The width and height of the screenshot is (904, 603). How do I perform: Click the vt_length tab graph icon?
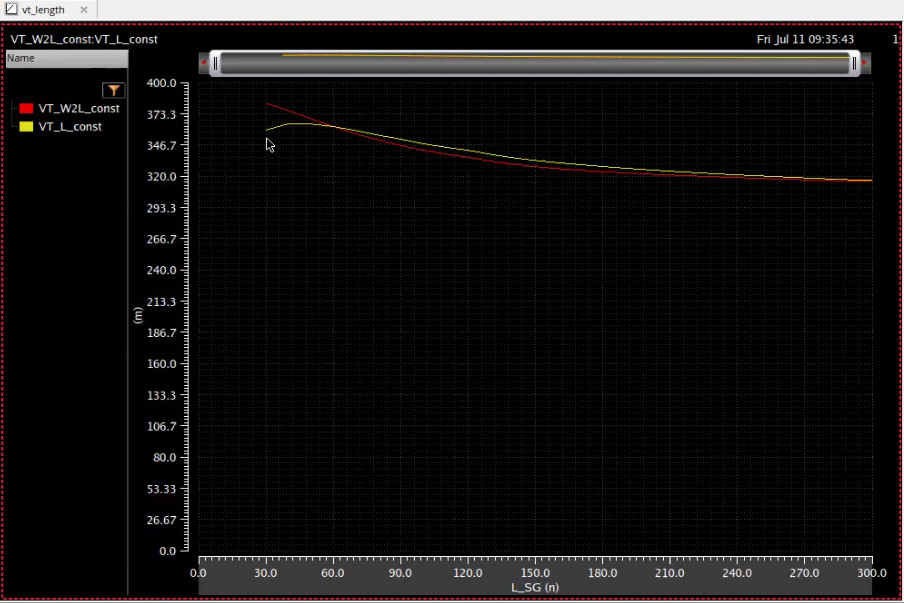point(11,9)
